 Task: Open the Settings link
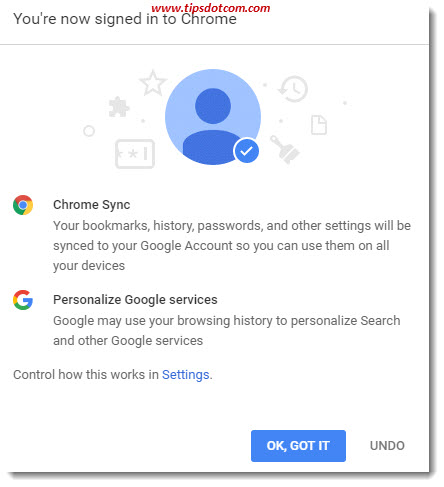(185, 374)
